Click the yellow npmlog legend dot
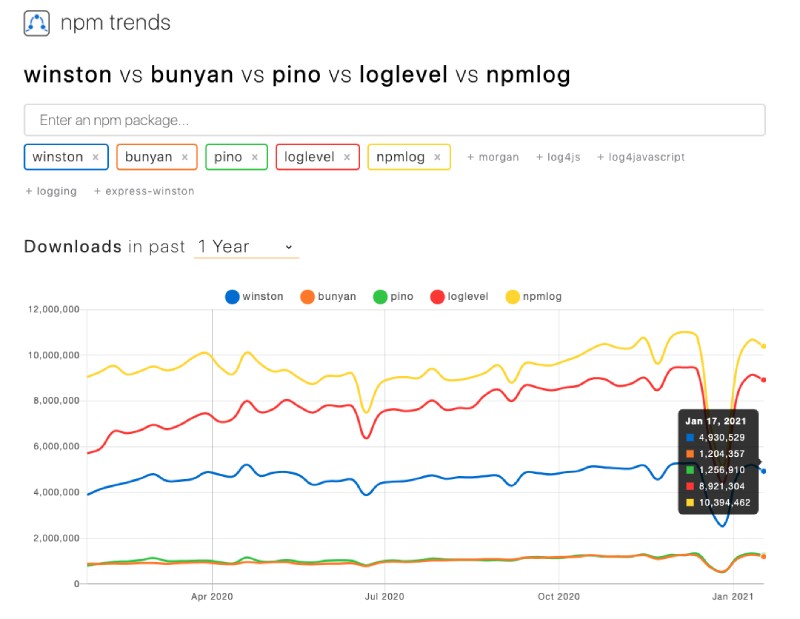The image size is (800, 619). coord(511,296)
